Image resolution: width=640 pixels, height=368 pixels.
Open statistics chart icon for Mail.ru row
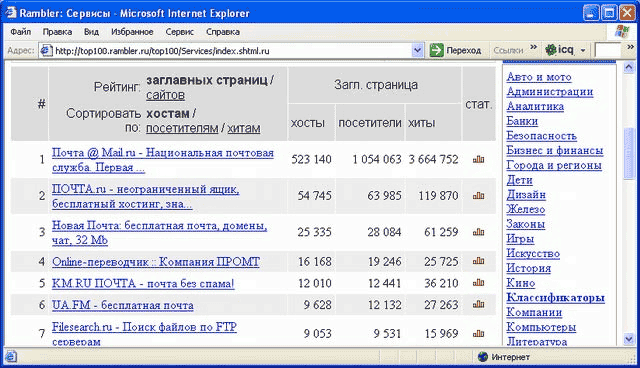[478, 160]
